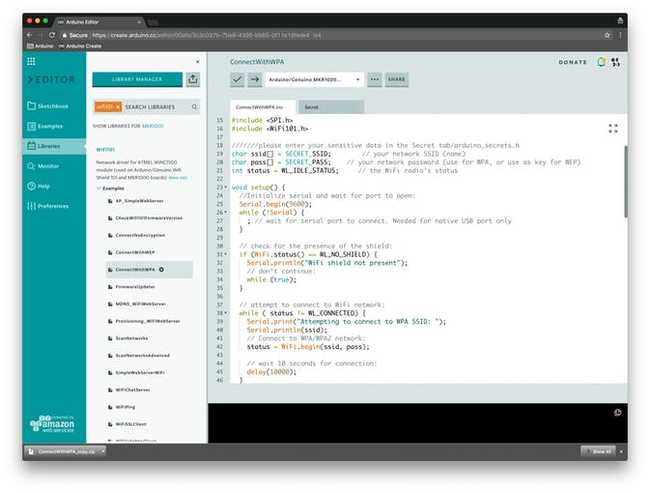This screenshot has height=493, width=650.
Task: Fold the void setup code block arrow
Action: tap(226, 187)
